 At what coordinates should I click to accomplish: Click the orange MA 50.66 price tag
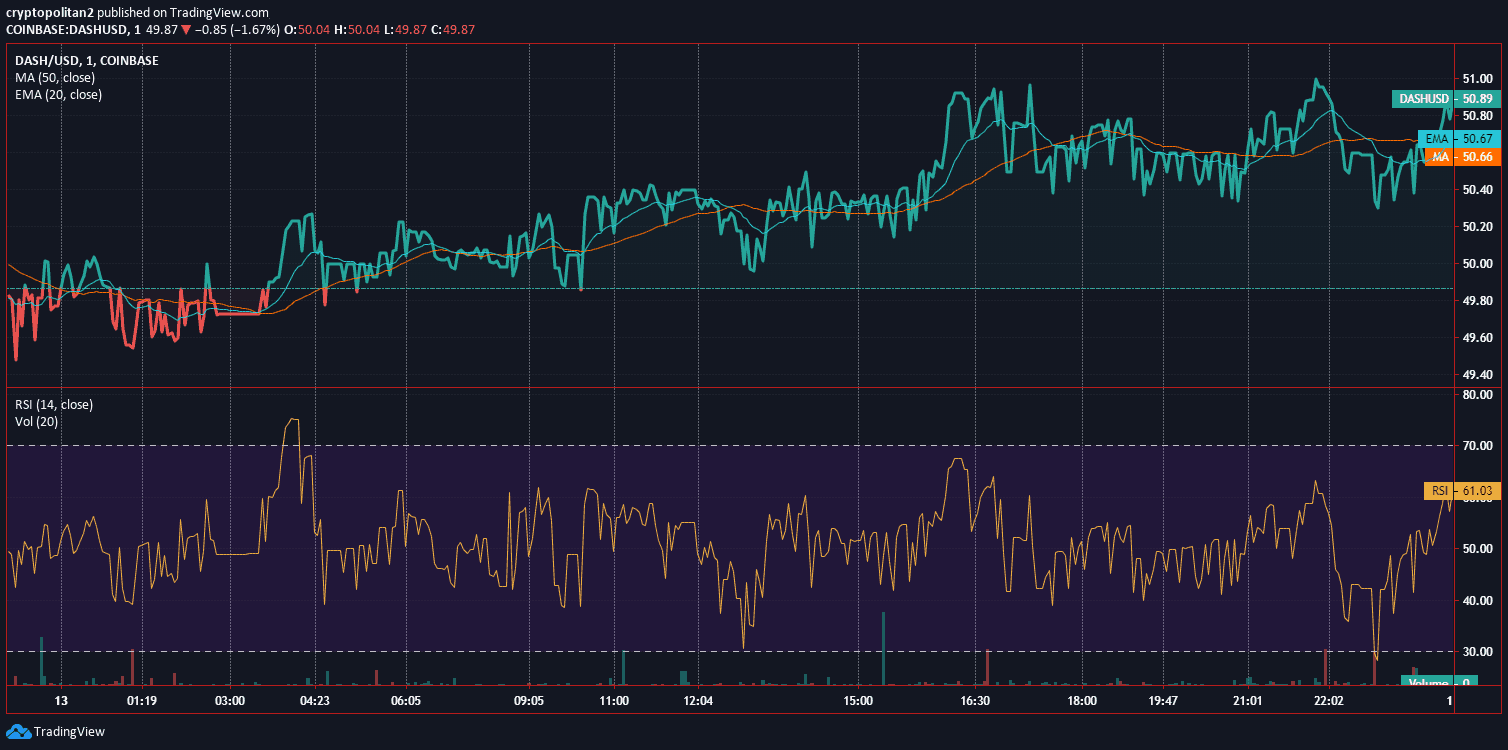(x=1461, y=157)
